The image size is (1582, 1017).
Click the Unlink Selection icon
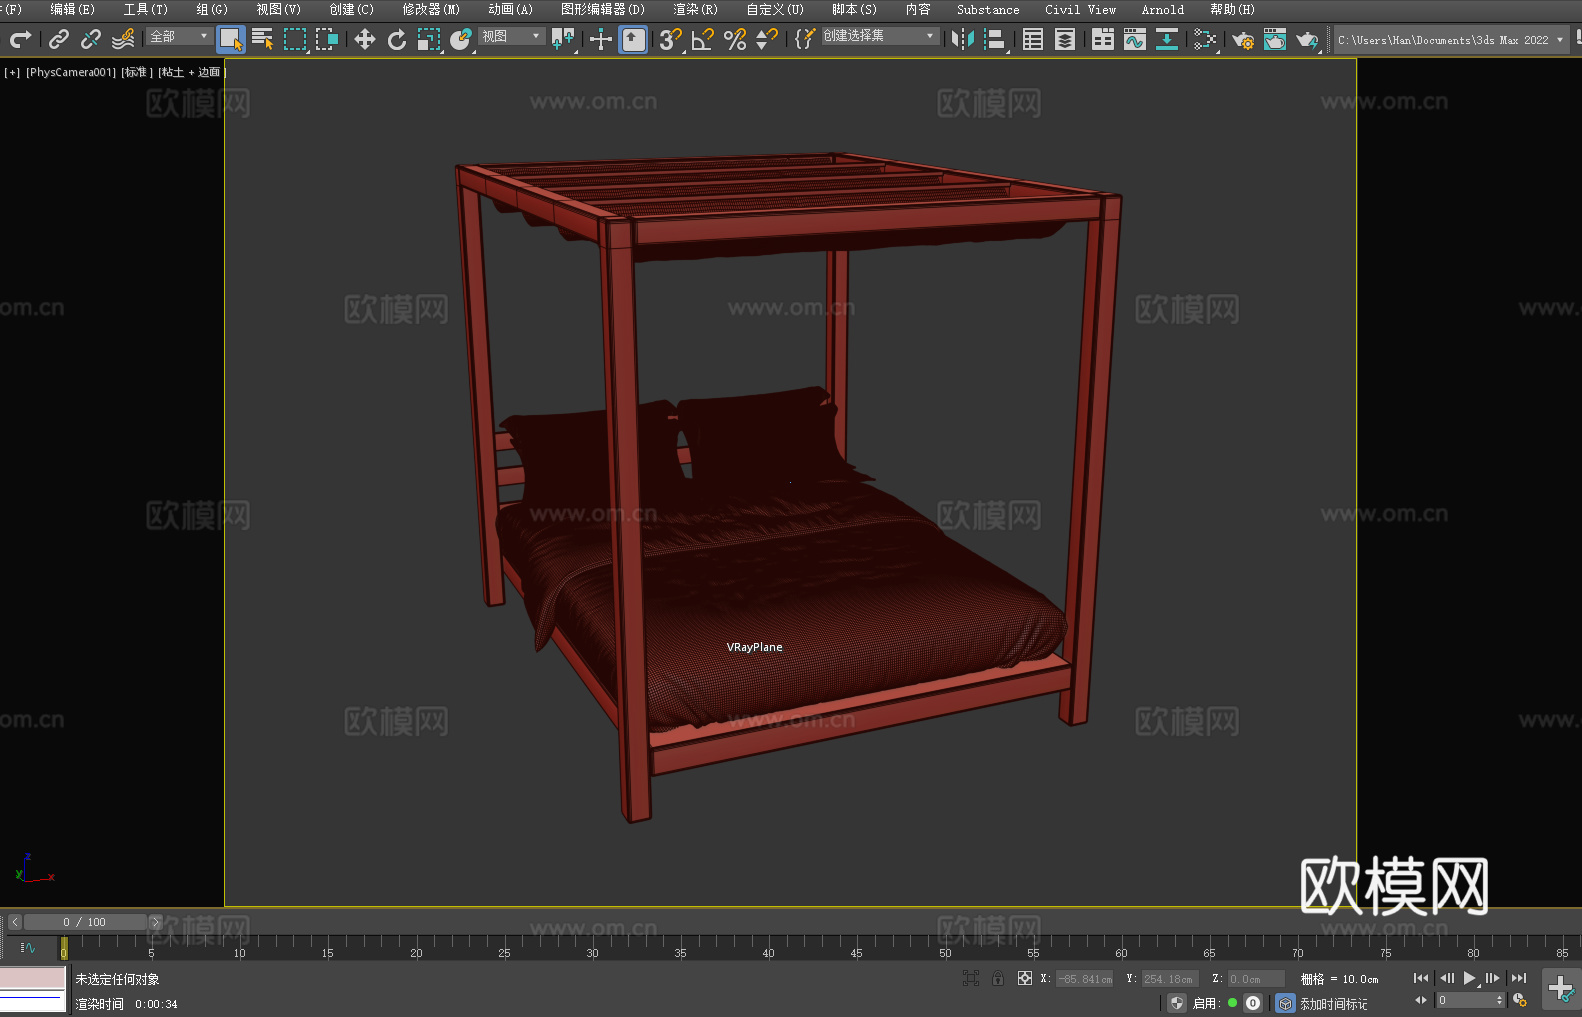pyautogui.click(x=91, y=39)
